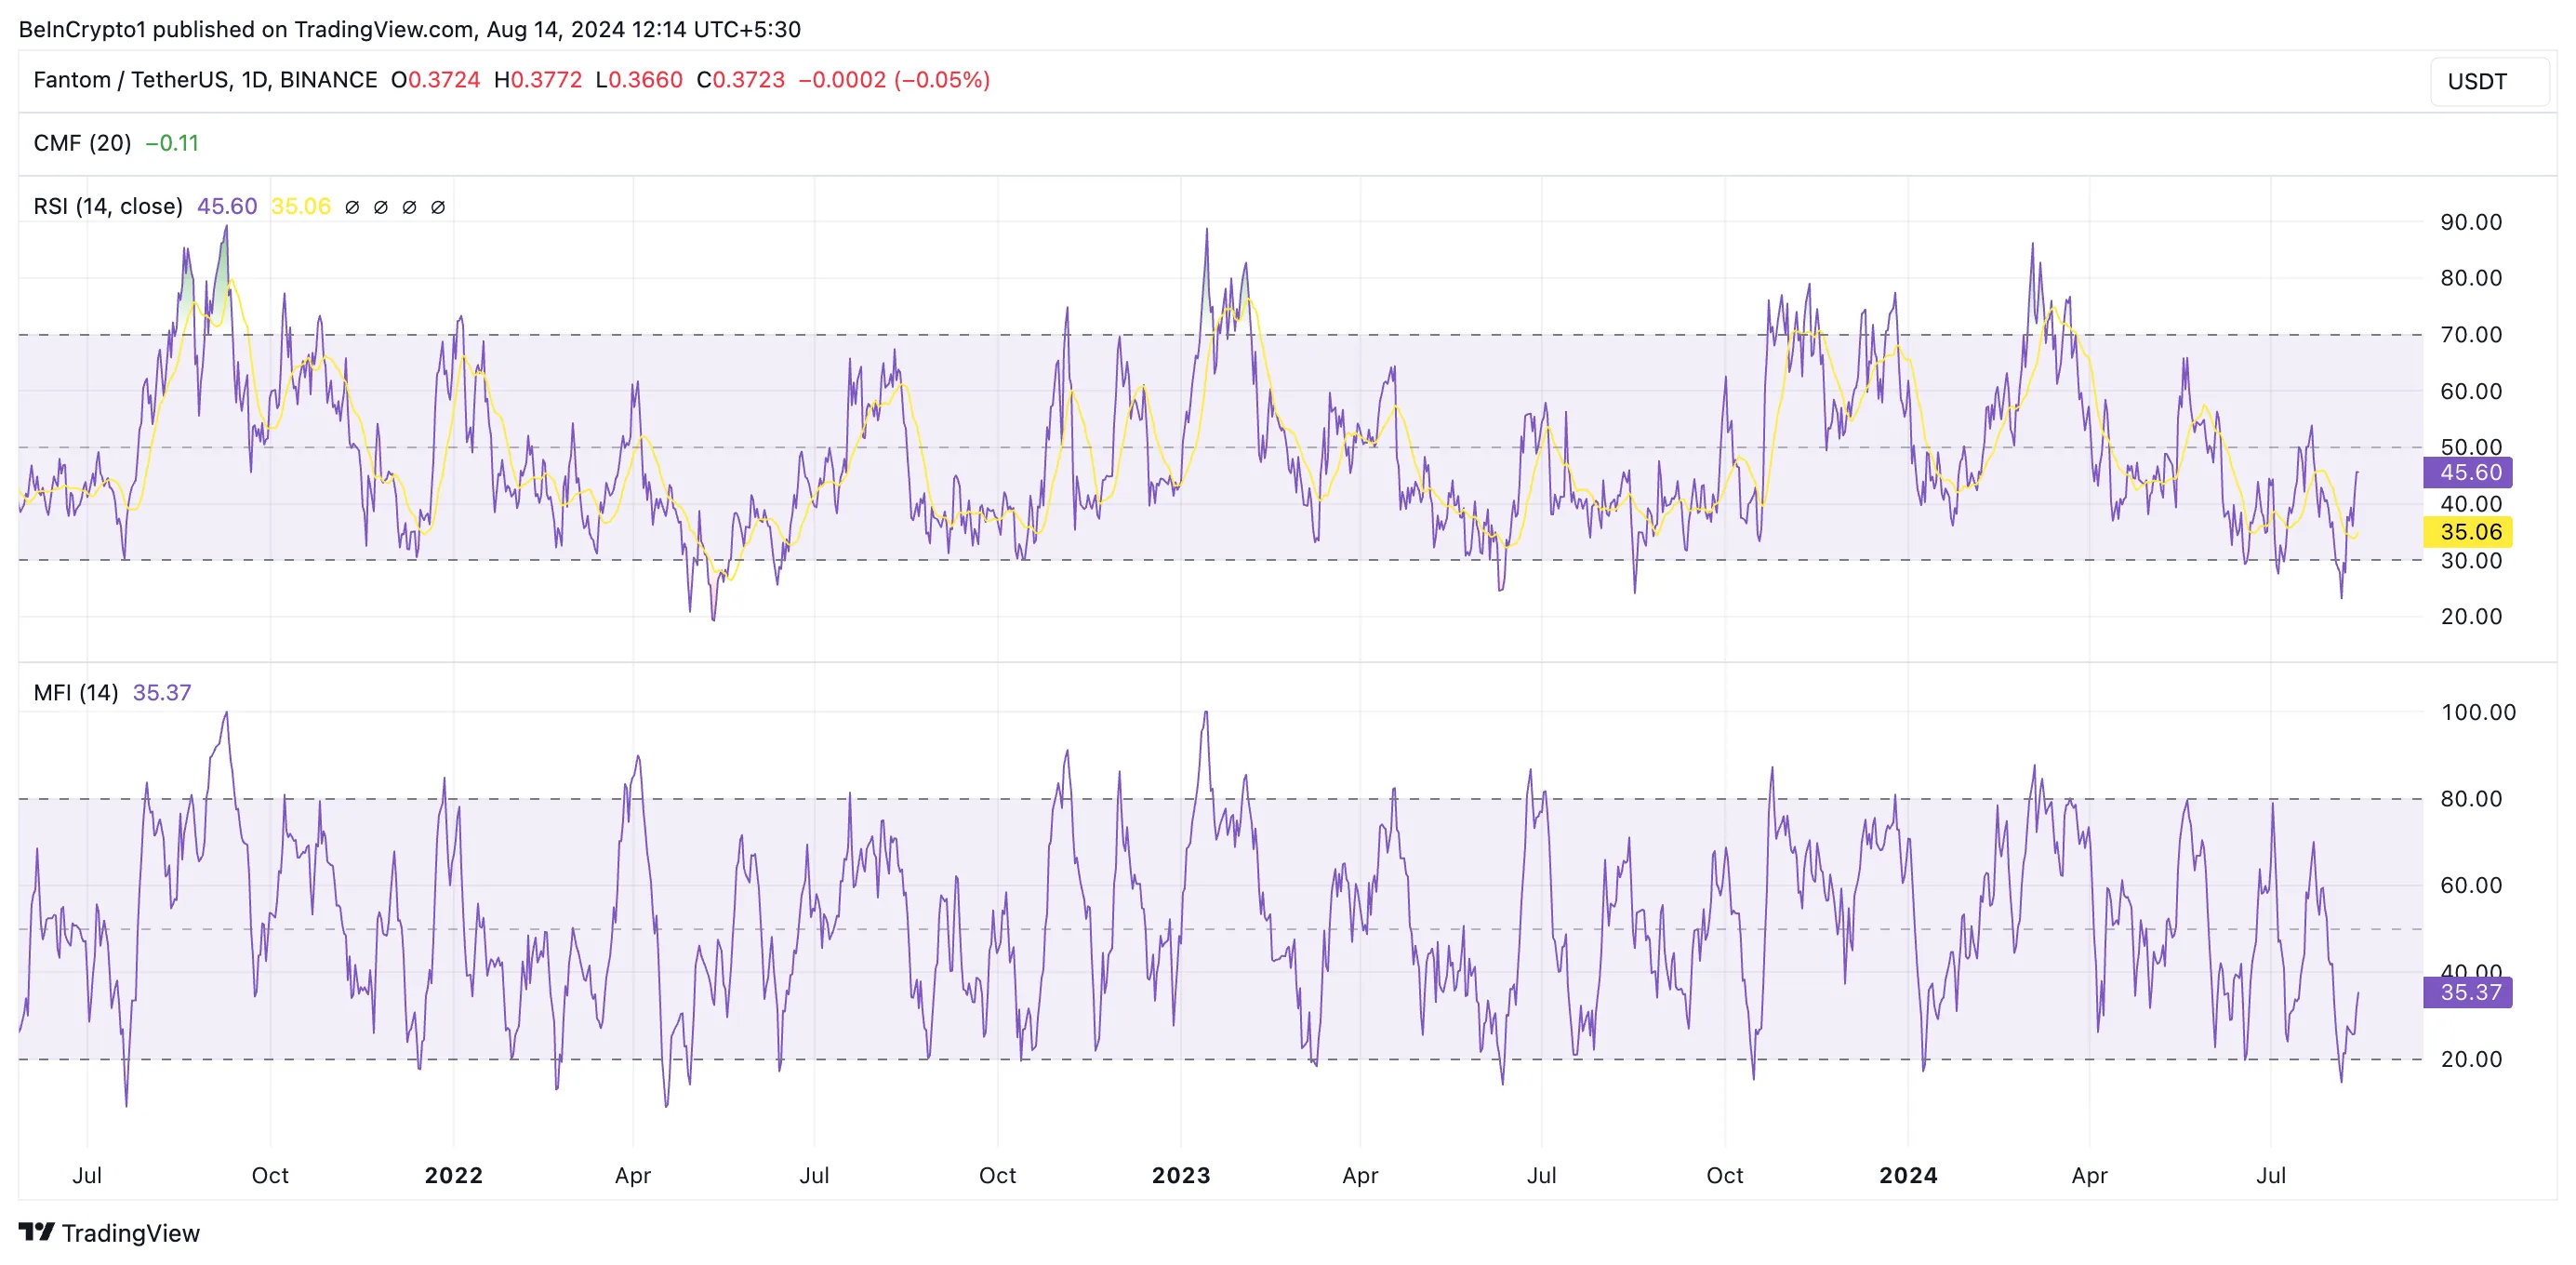Click the purple 45.60 RSI price-axis tag

[x=2468, y=472]
